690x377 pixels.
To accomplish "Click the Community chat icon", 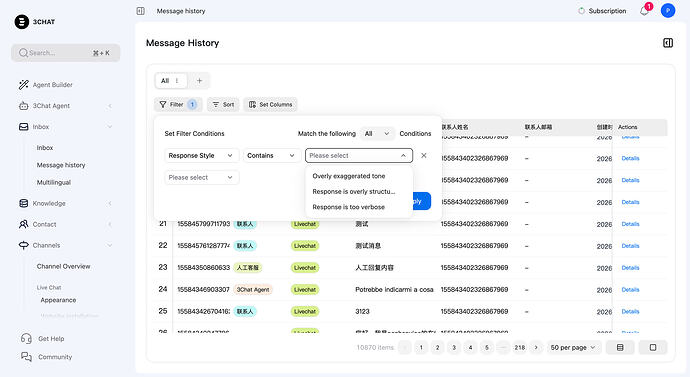I will [x=26, y=357].
